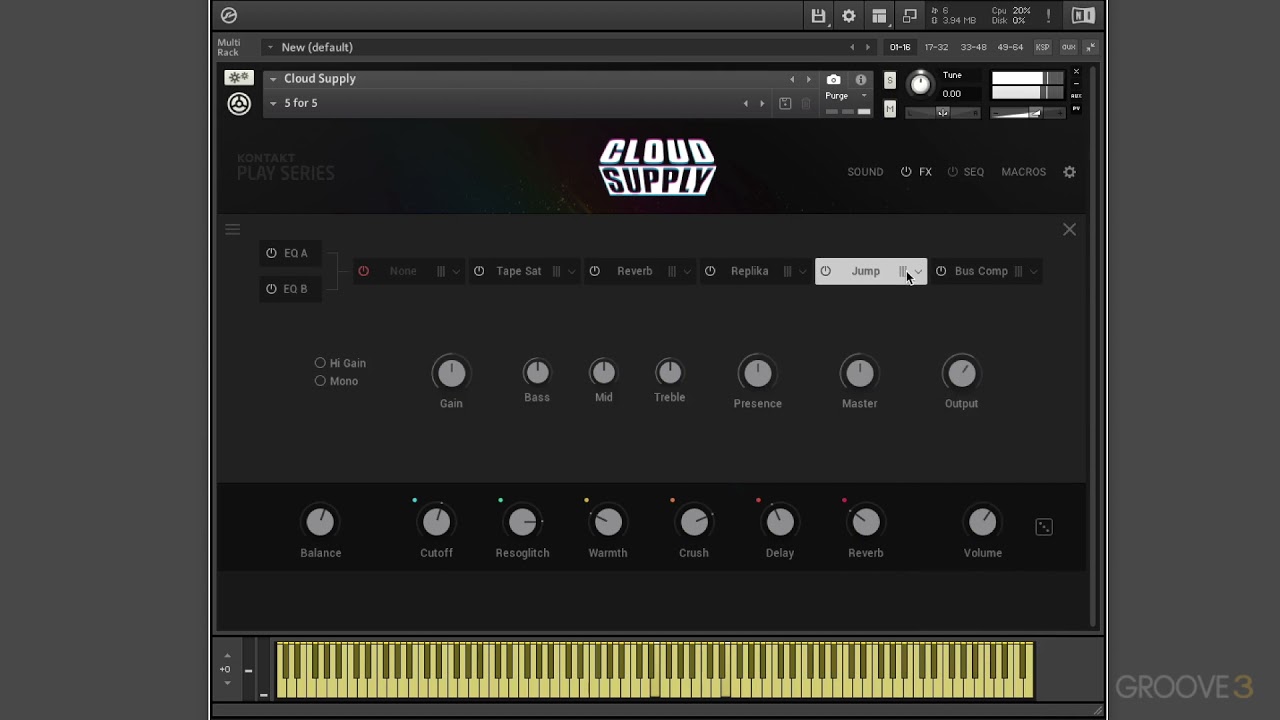
Task: Open Tape Sat effect dropdown
Action: (572, 271)
